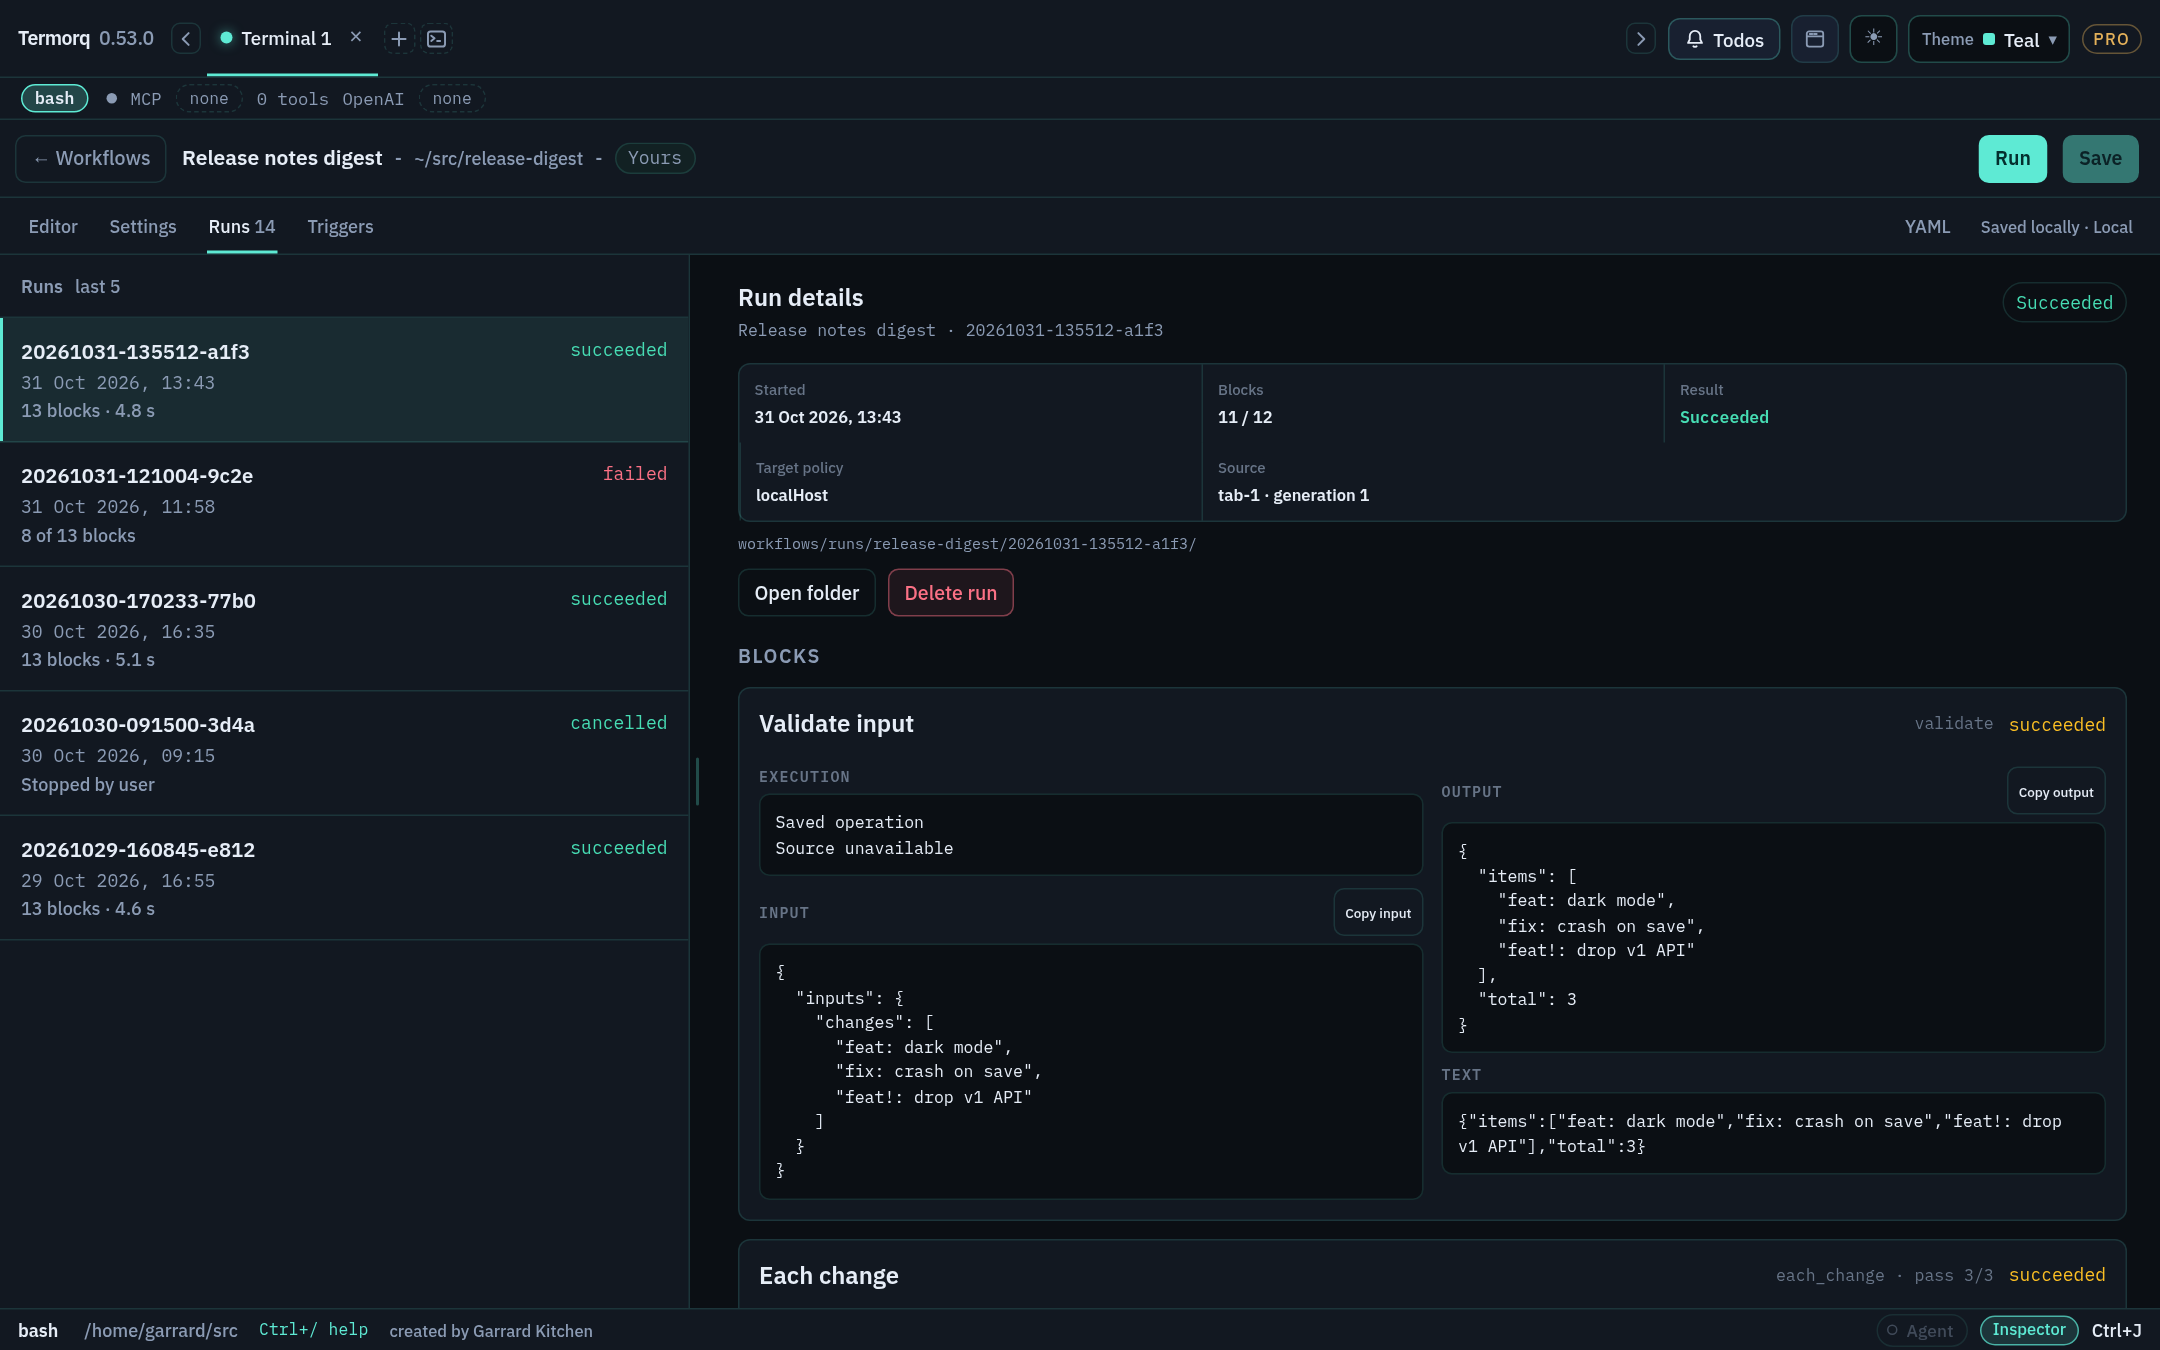Click the forward chevron left of Todos
This screenshot has height=1350, width=2160.
pyautogui.click(x=1641, y=39)
